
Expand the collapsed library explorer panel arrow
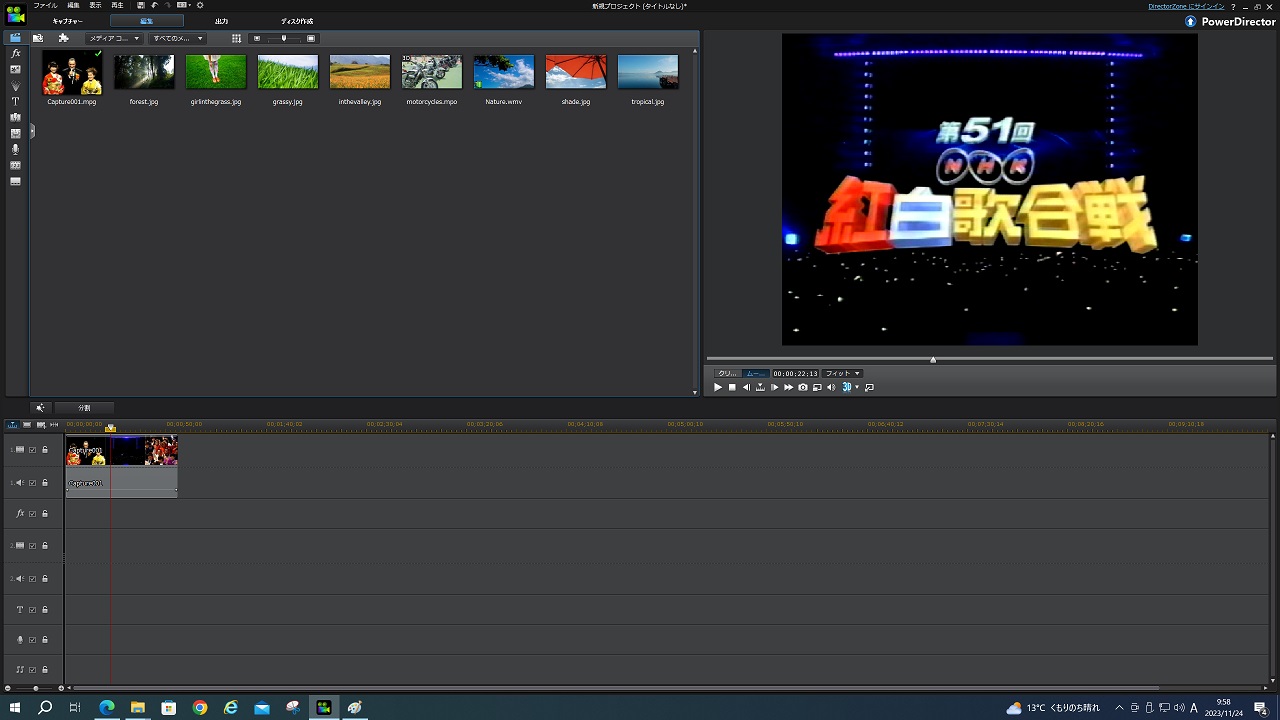tap(32, 130)
